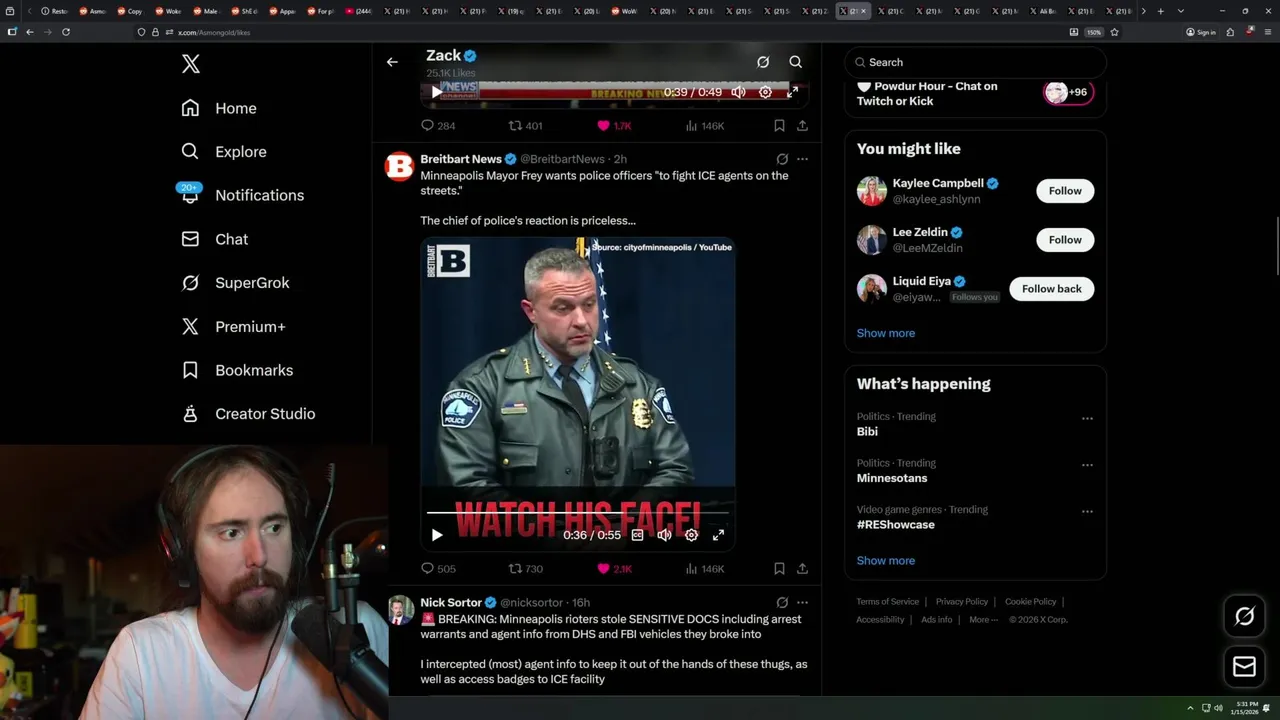Open Premium+ in the sidebar
Viewport: 1280px width, 720px height.
233,326
